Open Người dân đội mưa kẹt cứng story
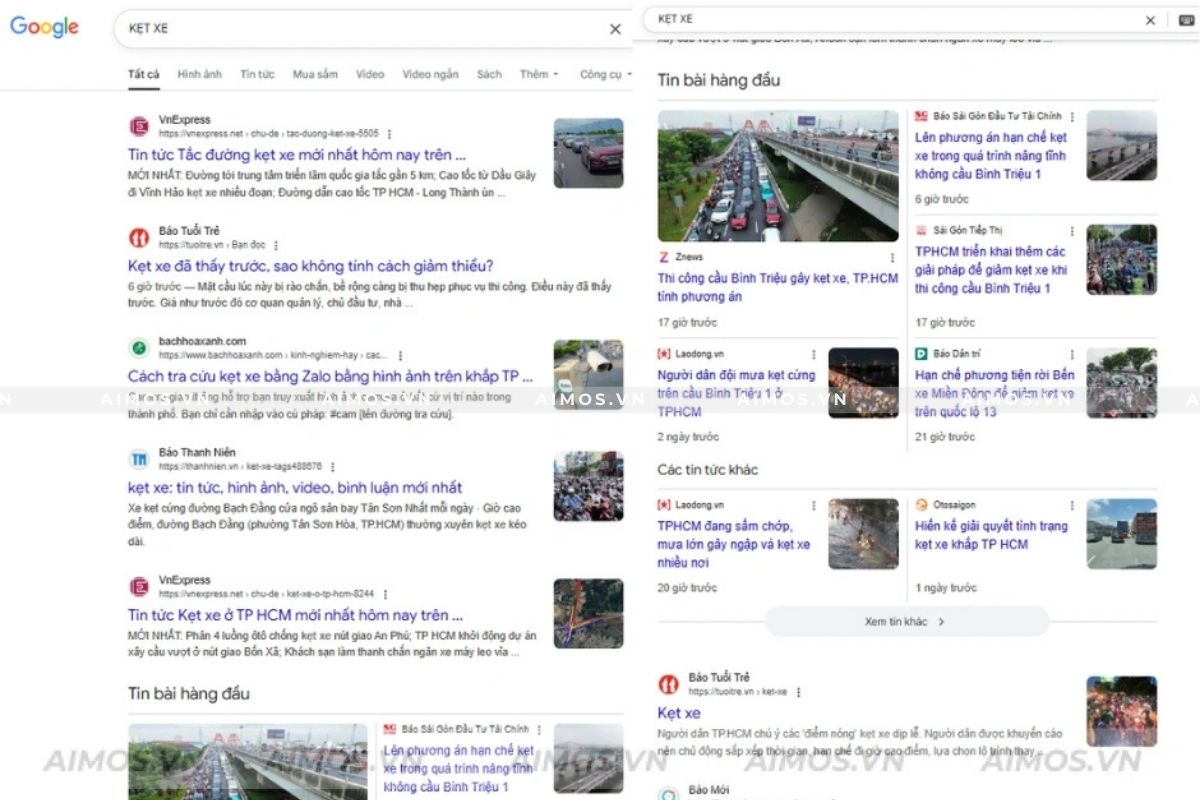This screenshot has width=1200, height=800. 737,393
